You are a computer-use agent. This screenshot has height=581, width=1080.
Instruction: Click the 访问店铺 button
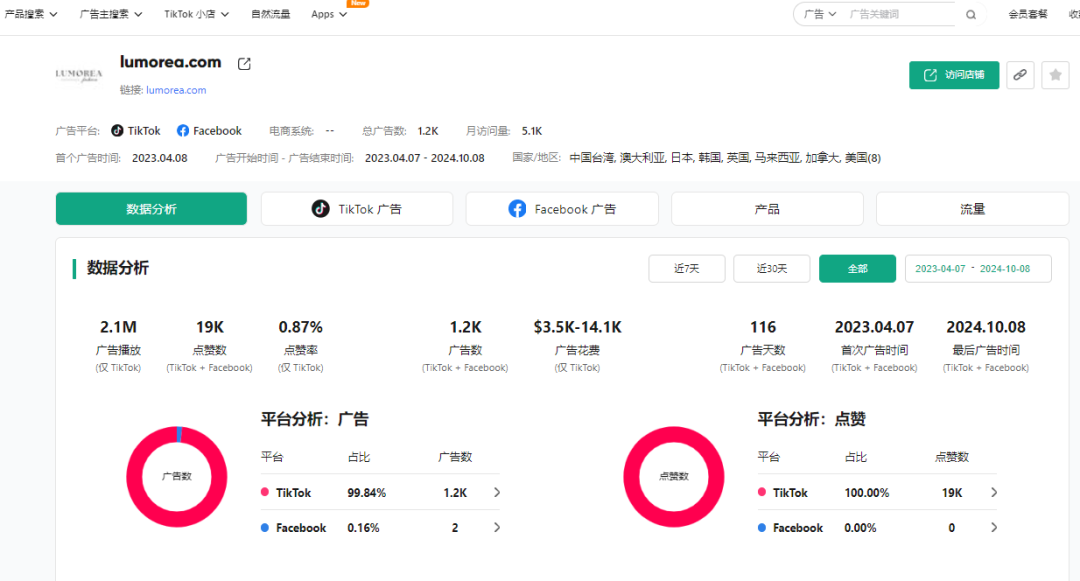(954, 75)
